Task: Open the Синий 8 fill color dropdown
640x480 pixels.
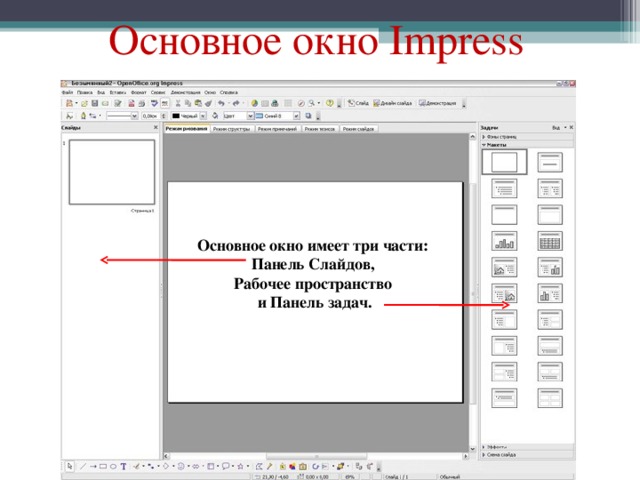Action: (x=296, y=116)
